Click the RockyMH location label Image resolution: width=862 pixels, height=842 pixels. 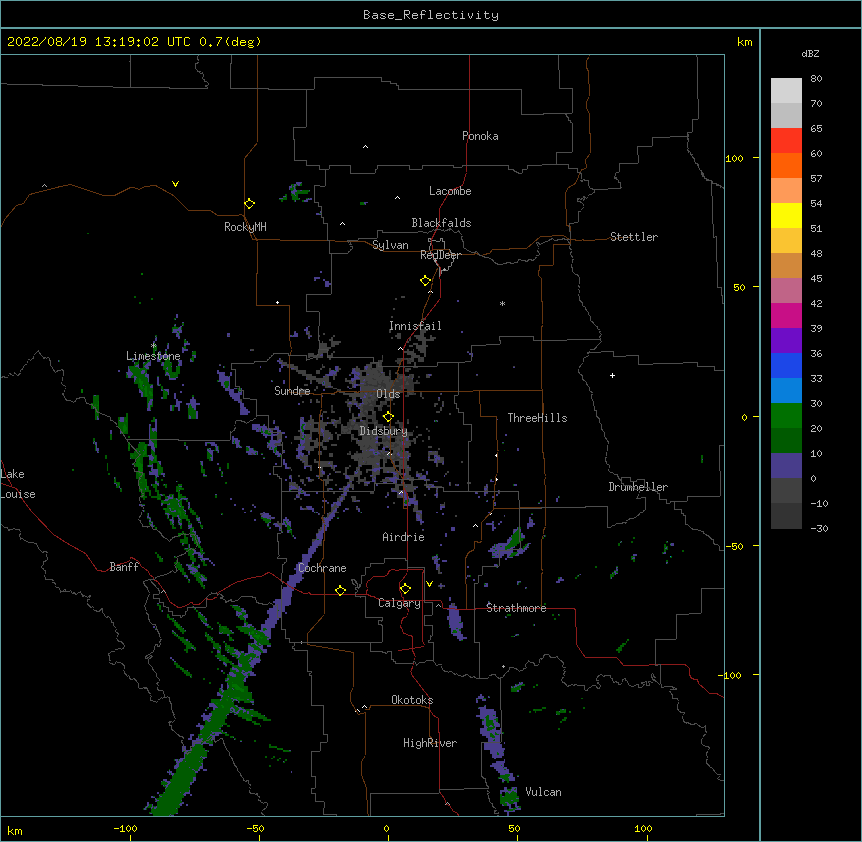tap(245, 227)
